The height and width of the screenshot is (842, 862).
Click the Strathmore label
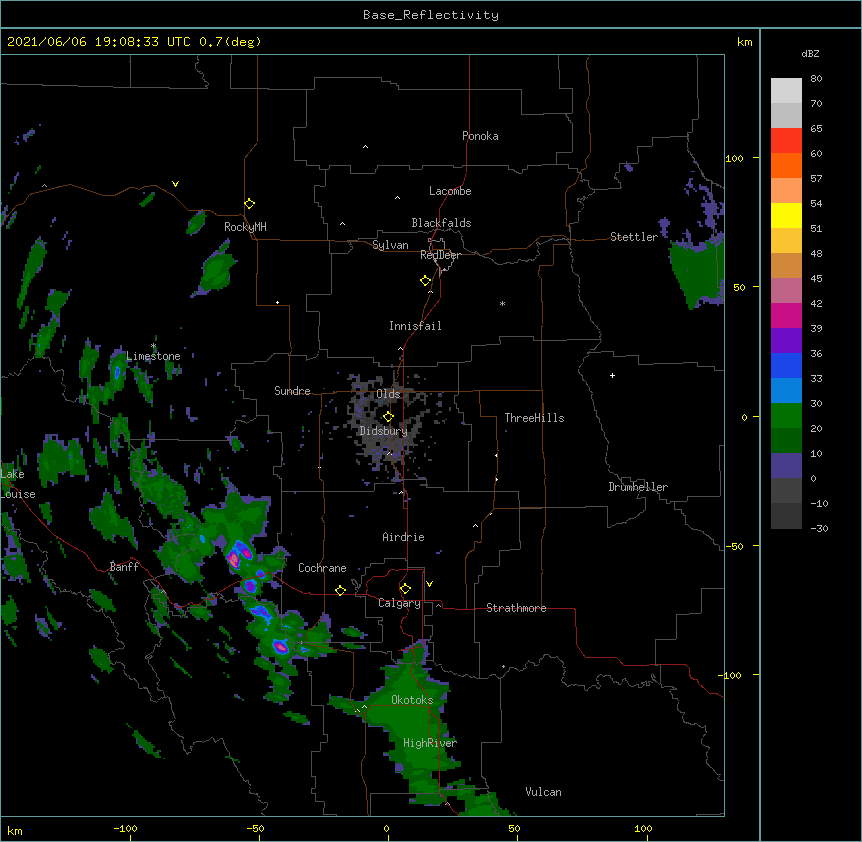pos(516,608)
